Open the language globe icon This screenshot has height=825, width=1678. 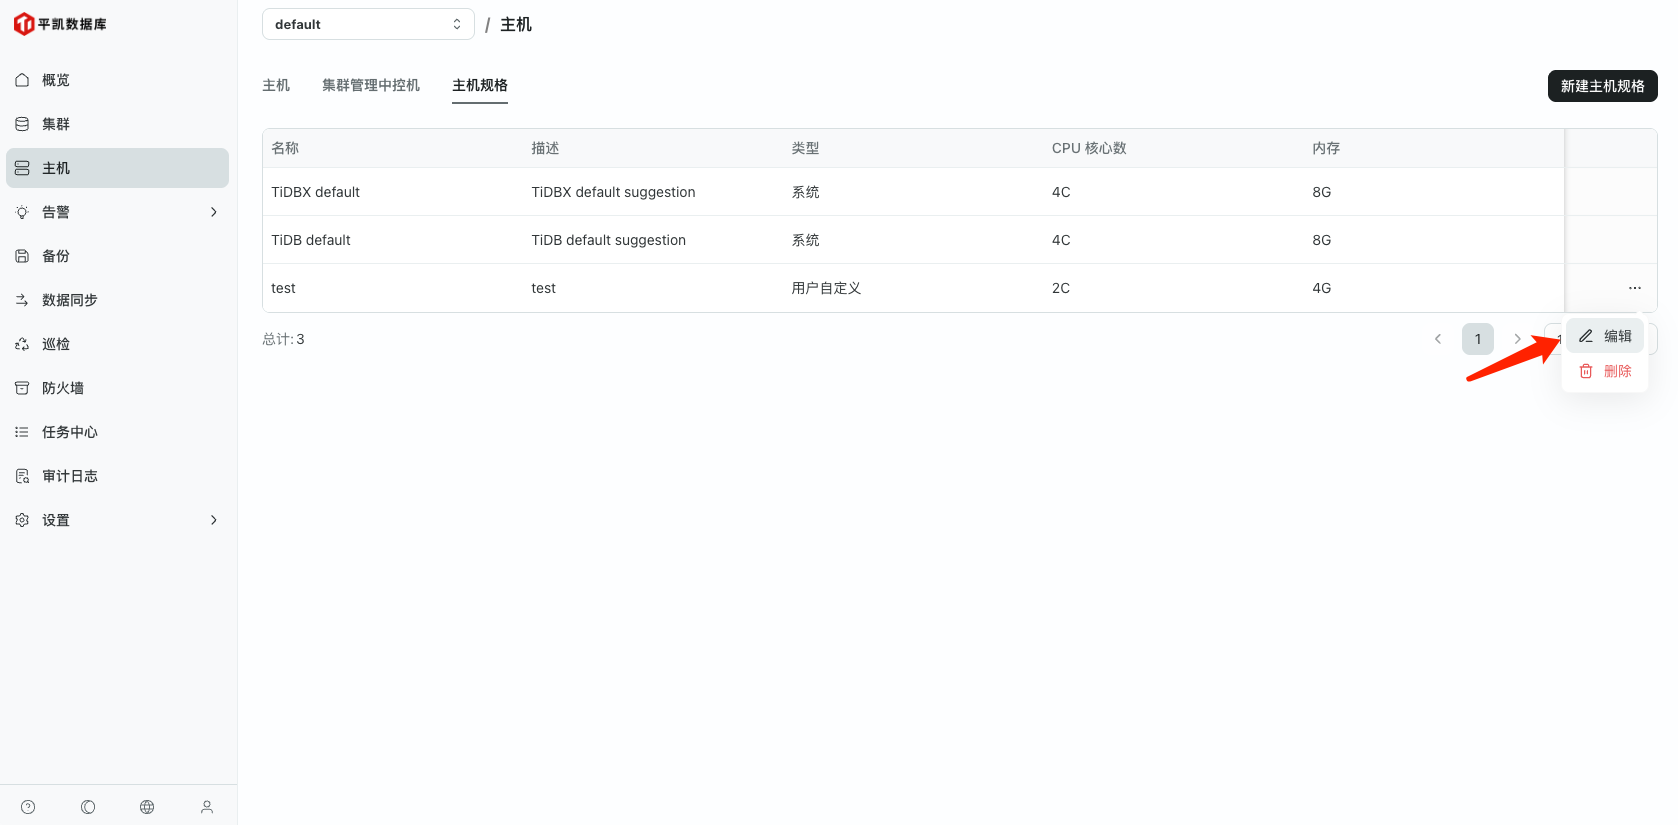tap(147, 807)
